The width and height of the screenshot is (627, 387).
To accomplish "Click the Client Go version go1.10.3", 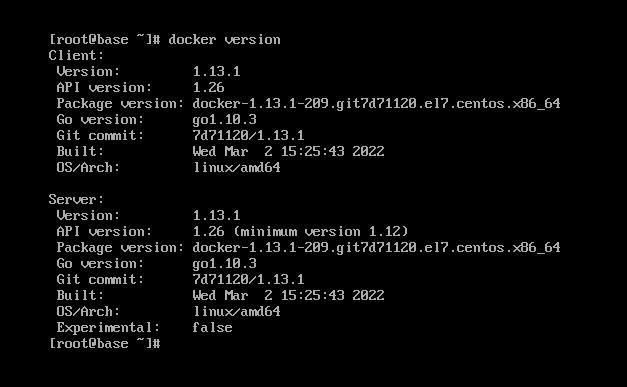I will click(224, 120).
